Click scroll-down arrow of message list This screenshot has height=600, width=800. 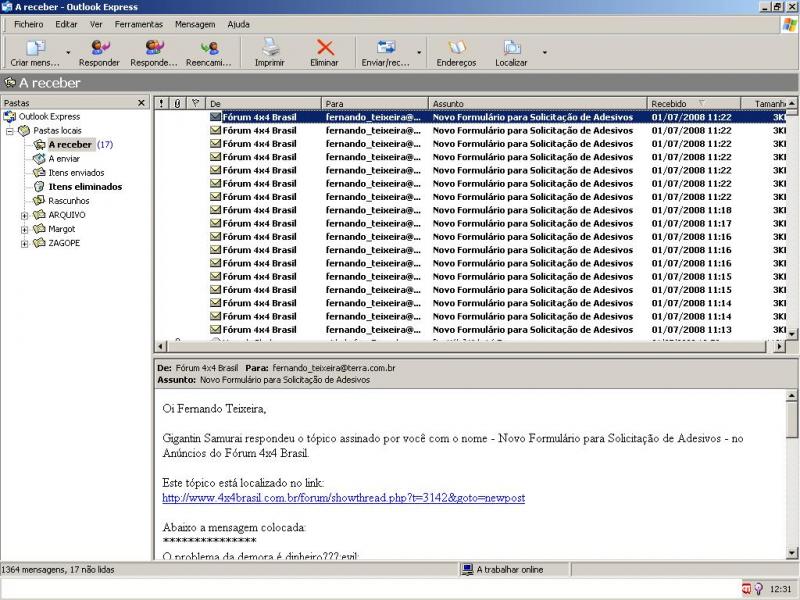pos(792,334)
